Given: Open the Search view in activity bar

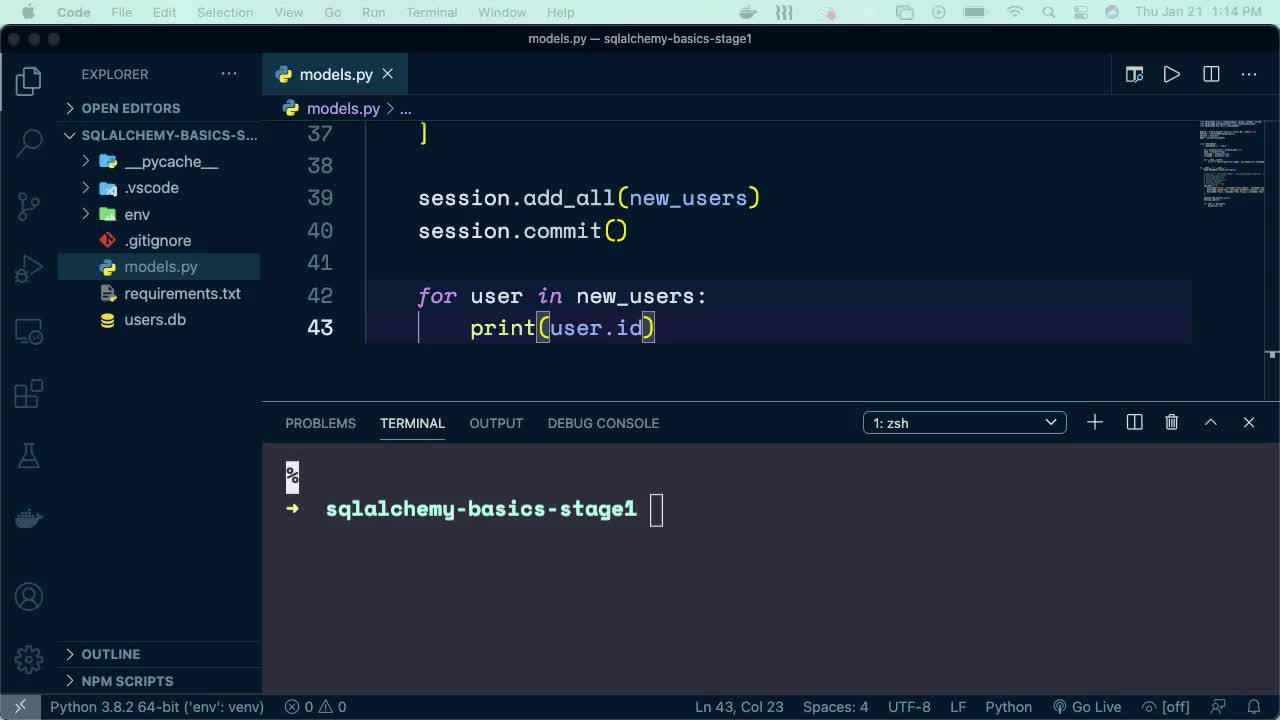Looking at the screenshot, I should tap(29, 143).
